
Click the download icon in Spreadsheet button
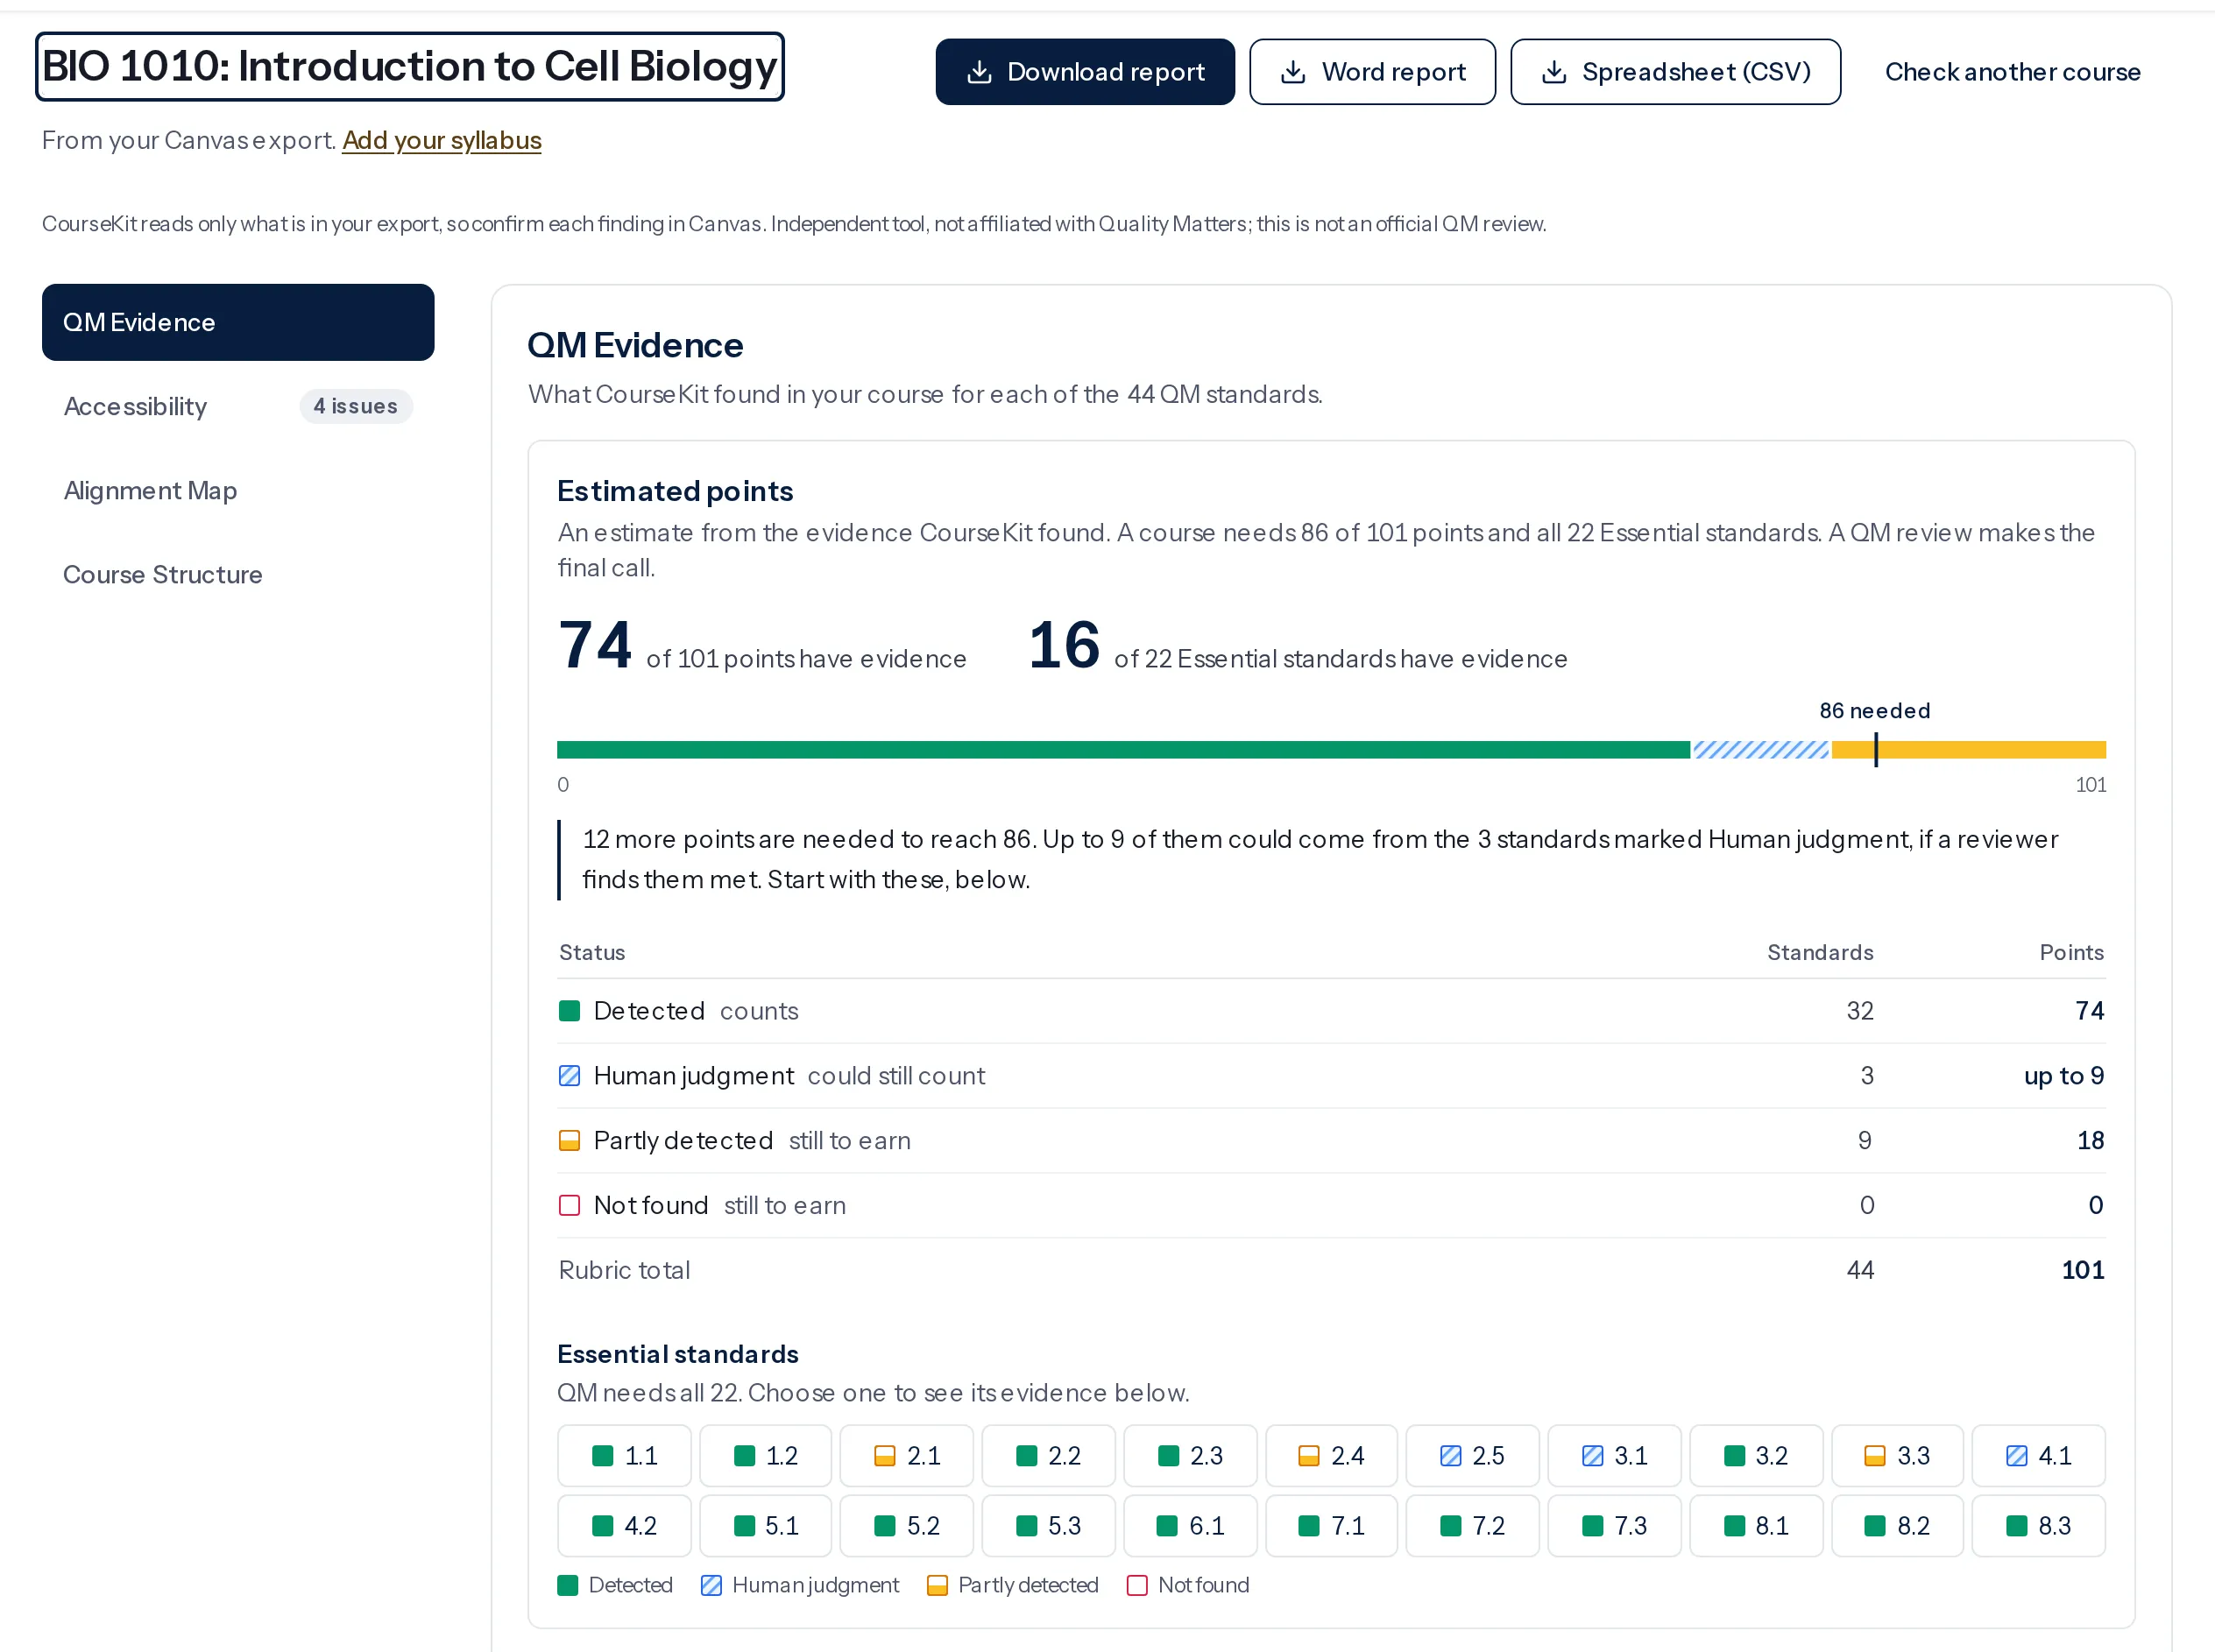(x=1554, y=72)
